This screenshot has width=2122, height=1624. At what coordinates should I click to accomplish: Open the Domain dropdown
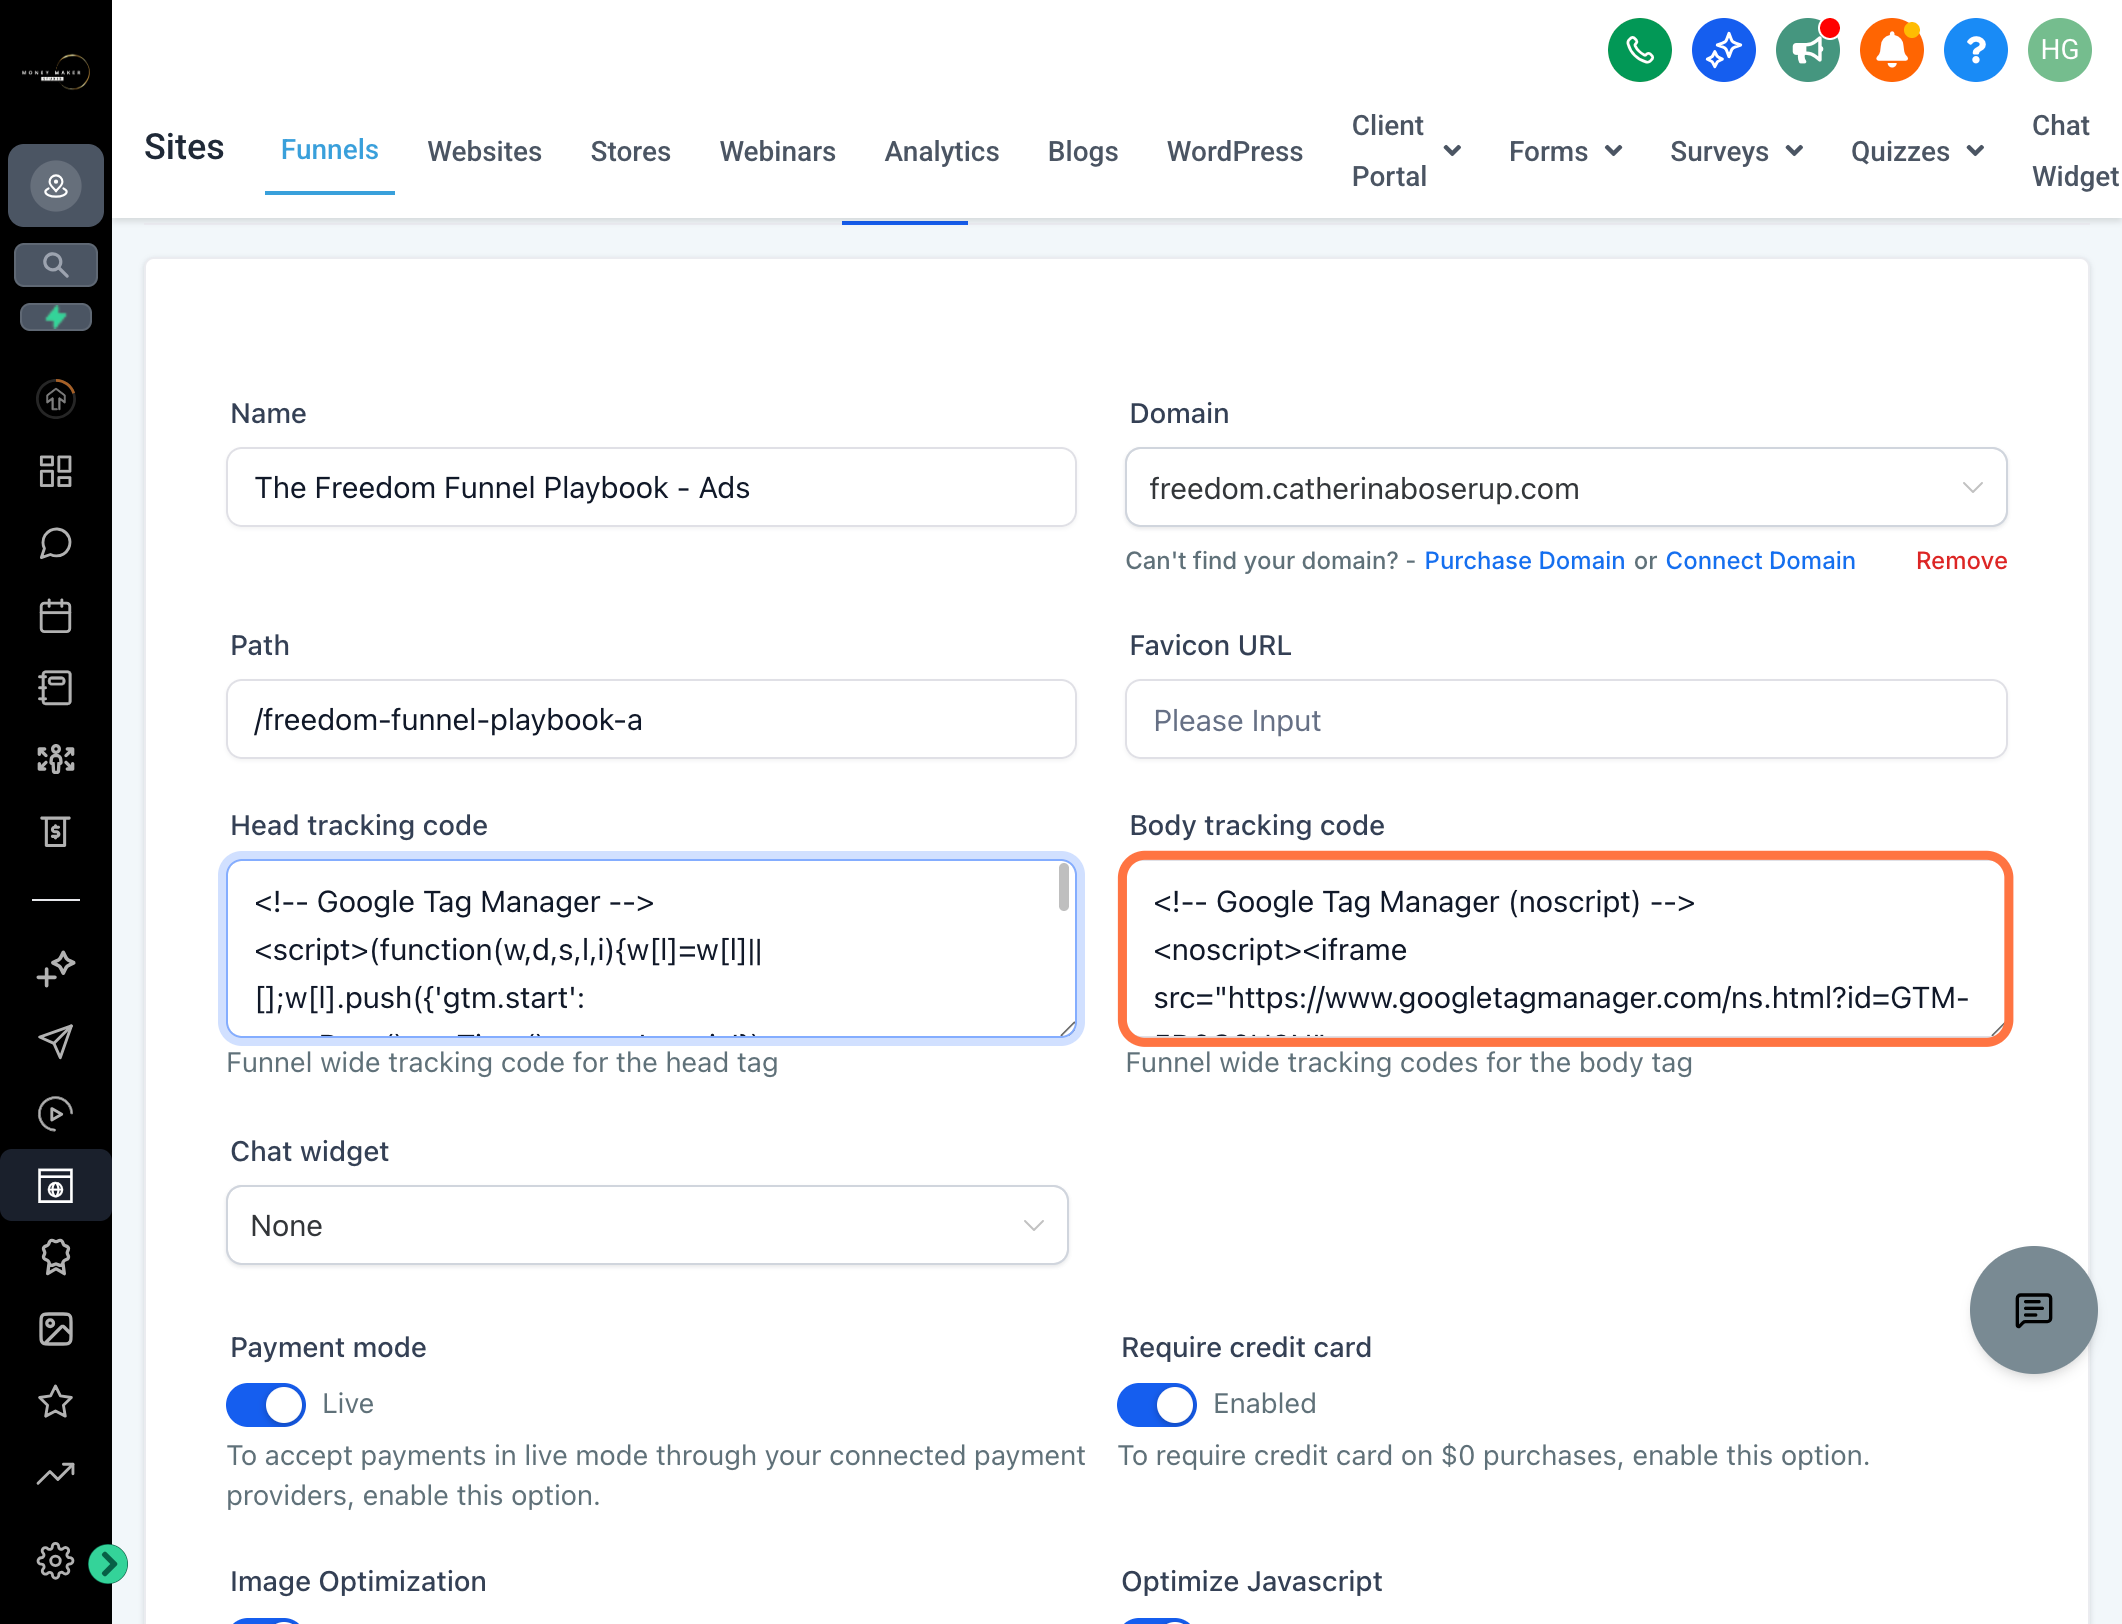click(1565, 487)
